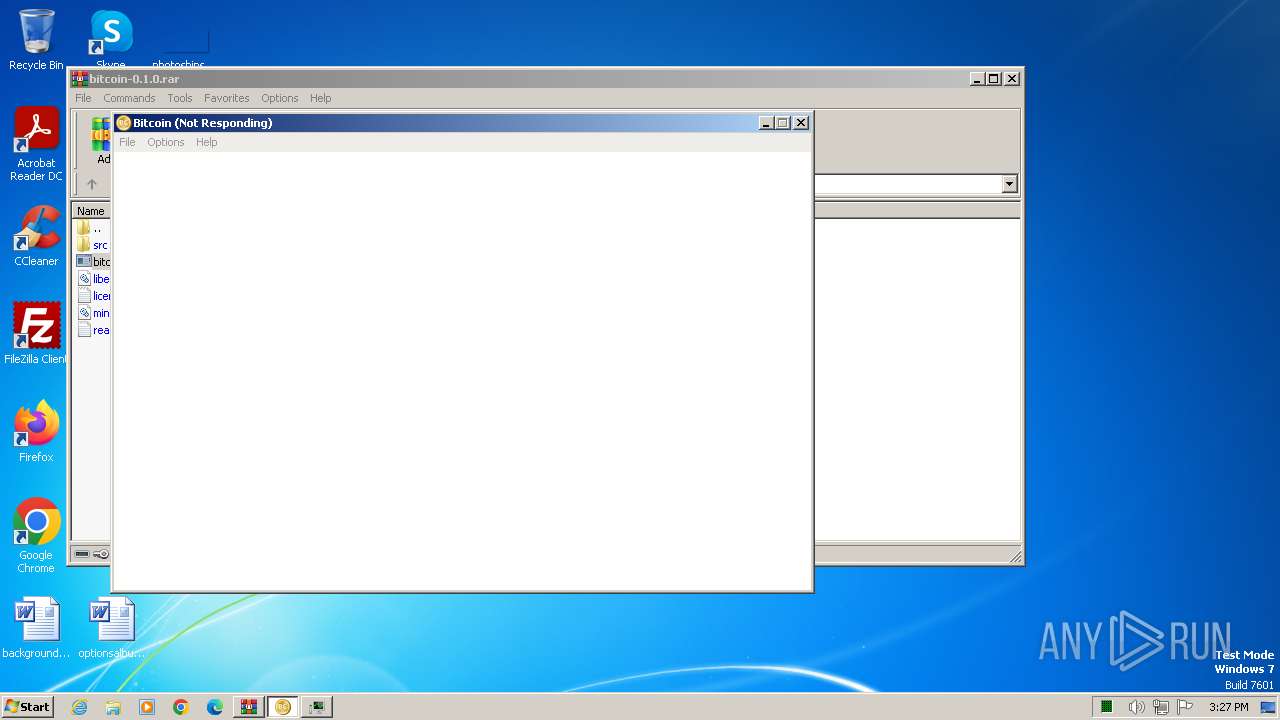Open Action Center flag icon
1280x720 pixels.
coord(1185,707)
